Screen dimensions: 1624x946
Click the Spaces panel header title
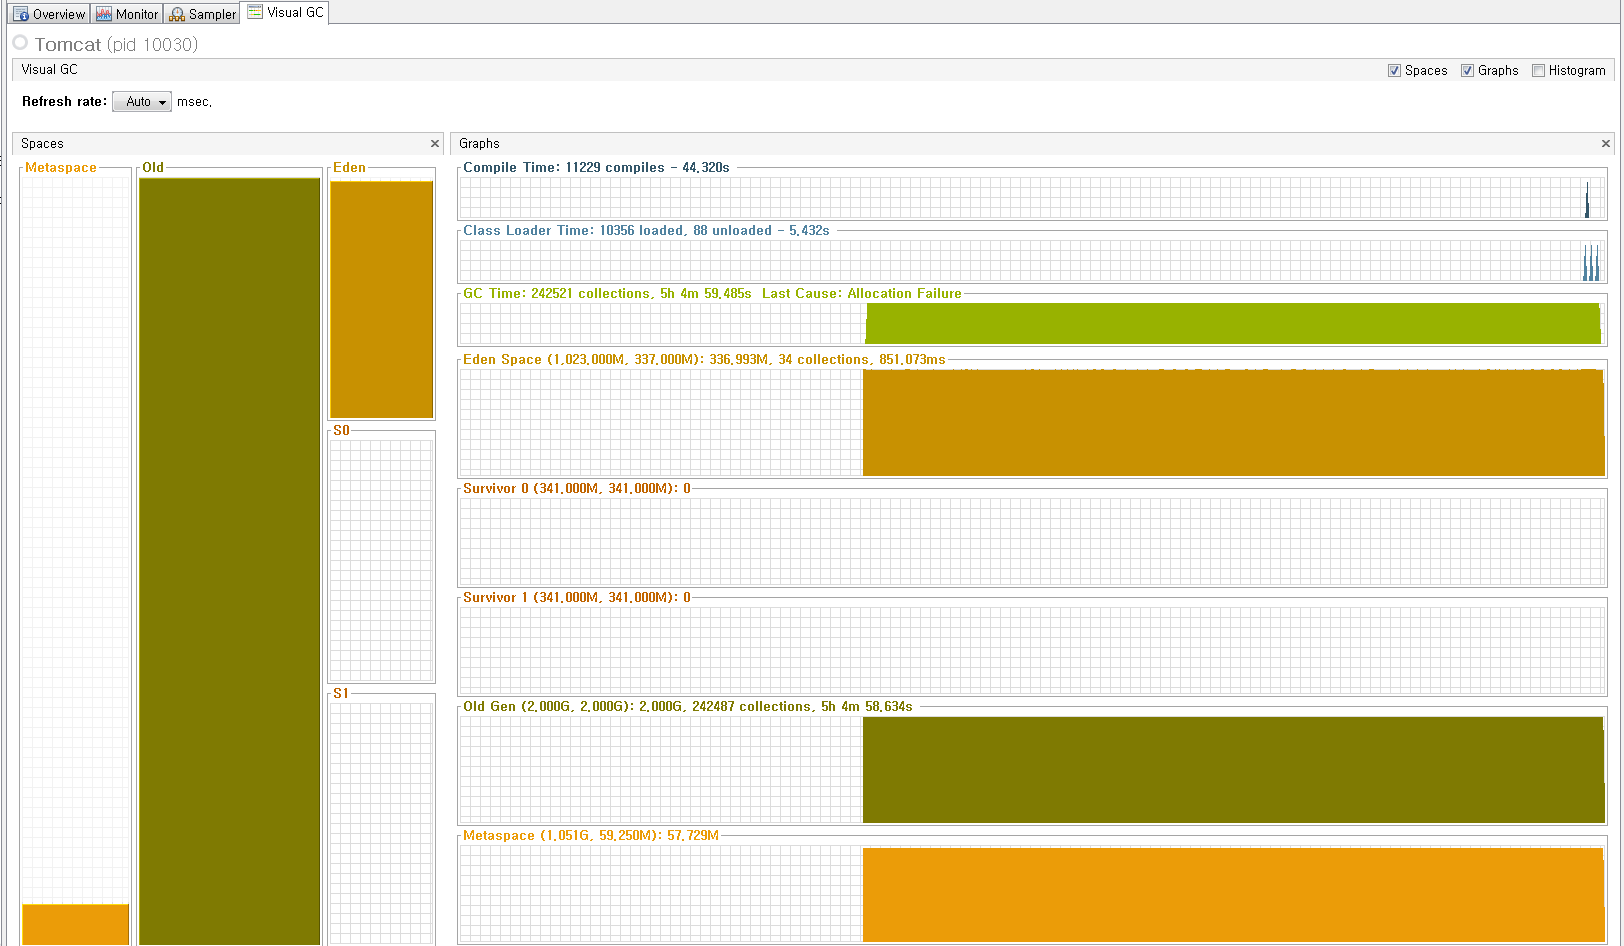click(x=43, y=144)
